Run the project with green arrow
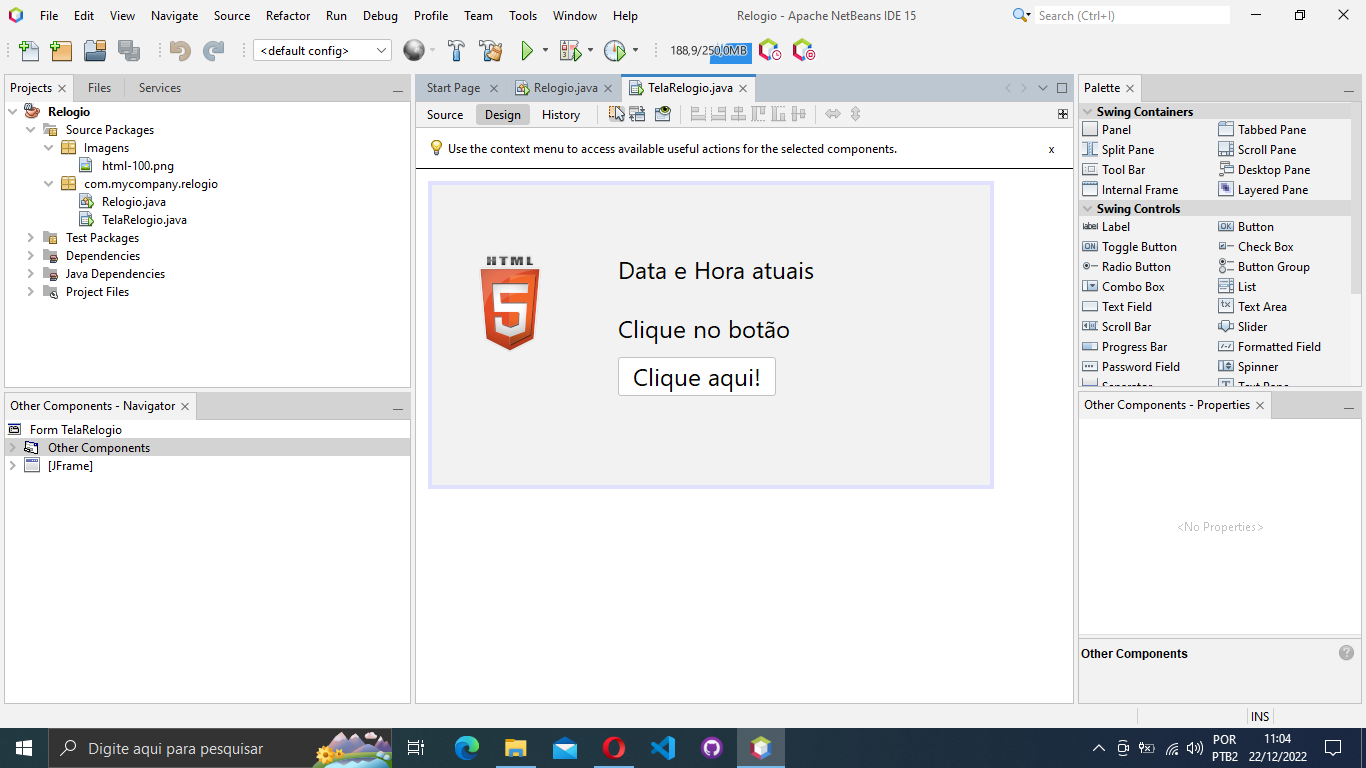 (527, 51)
